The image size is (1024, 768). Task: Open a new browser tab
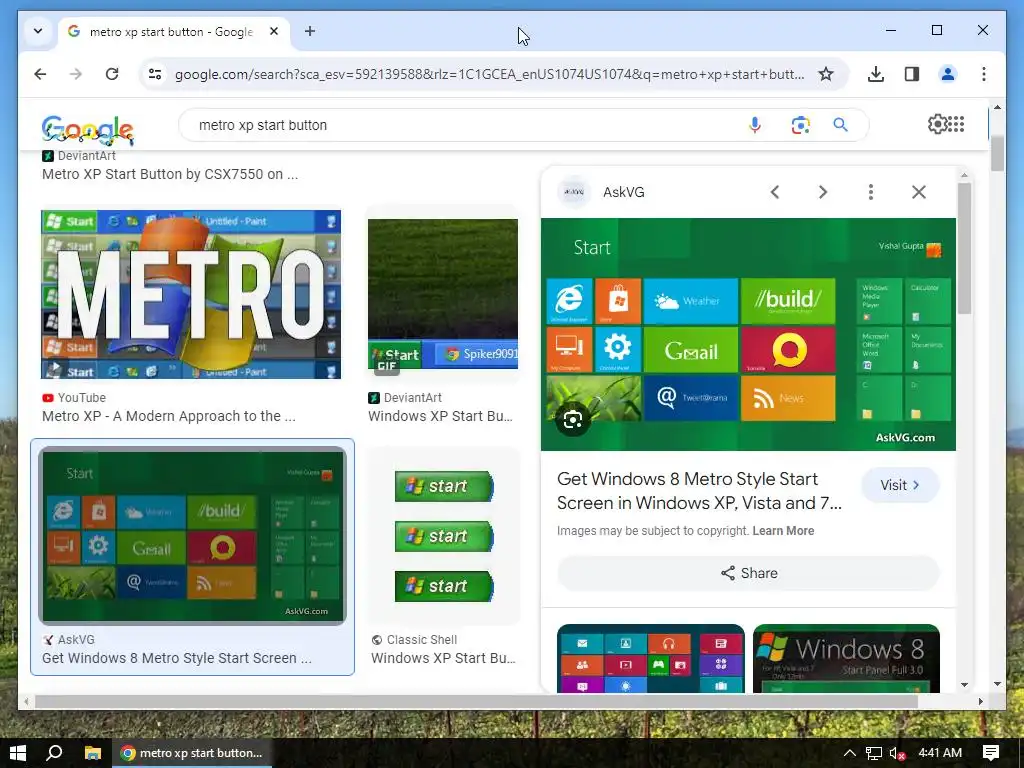[310, 31]
